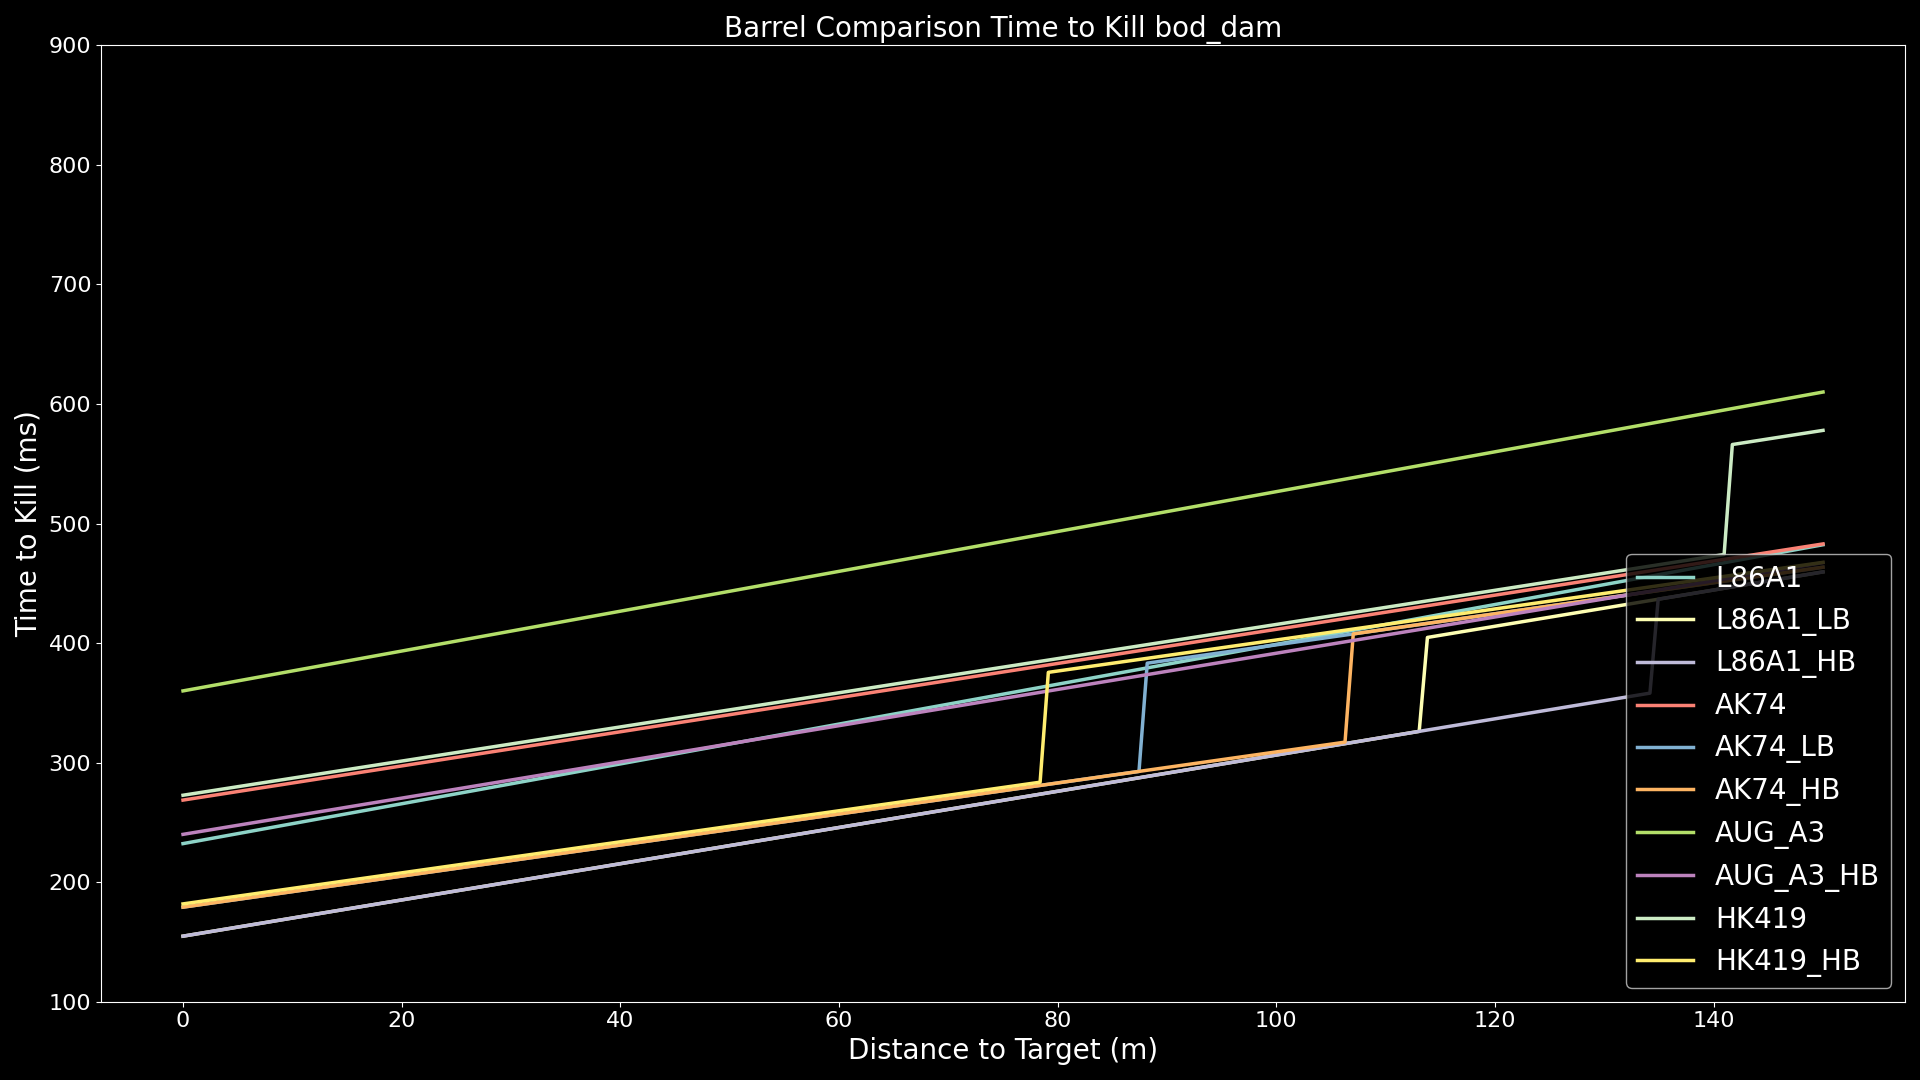The width and height of the screenshot is (1920, 1080).
Task: Click the 'Distance to Target (m)' axis label
Action: (x=1002, y=1050)
